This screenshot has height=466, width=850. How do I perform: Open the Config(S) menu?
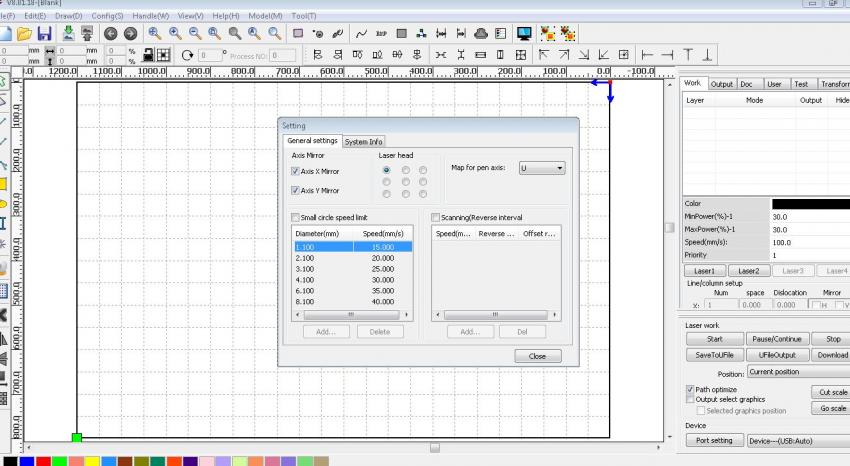coord(107,16)
